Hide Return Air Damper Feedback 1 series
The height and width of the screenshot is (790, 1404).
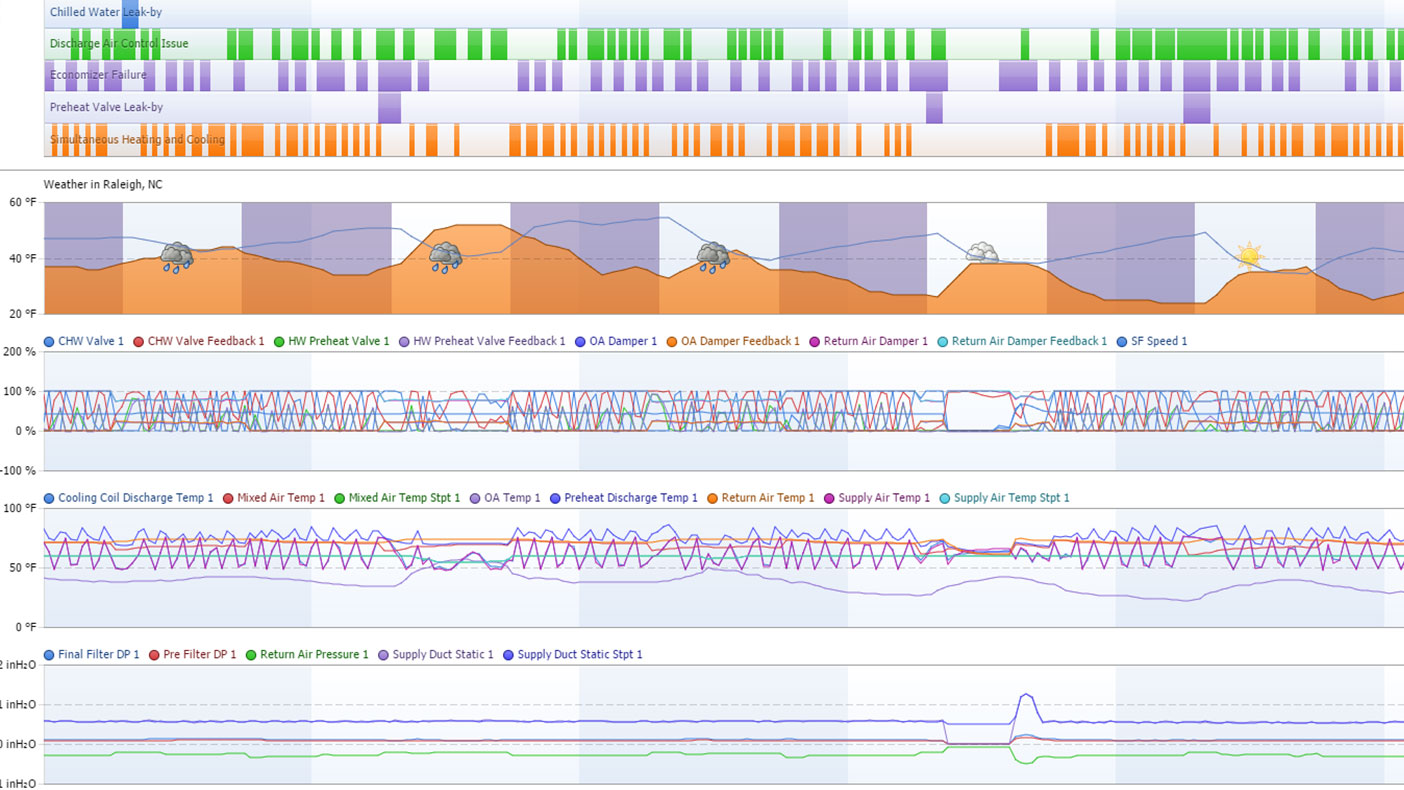1022,341
